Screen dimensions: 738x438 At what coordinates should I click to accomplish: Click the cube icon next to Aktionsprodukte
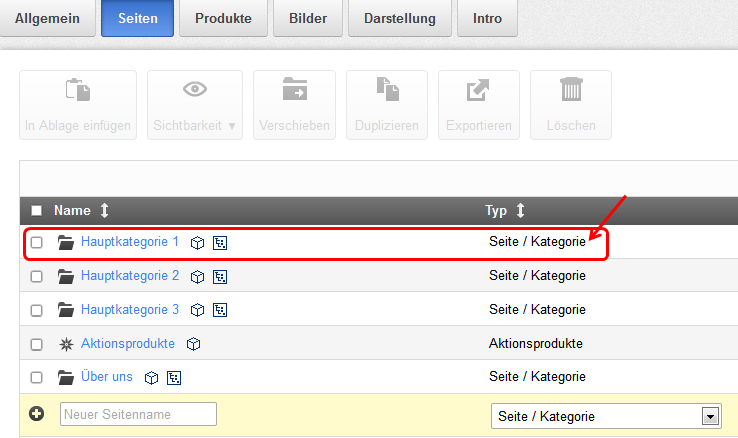click(193, 344)
